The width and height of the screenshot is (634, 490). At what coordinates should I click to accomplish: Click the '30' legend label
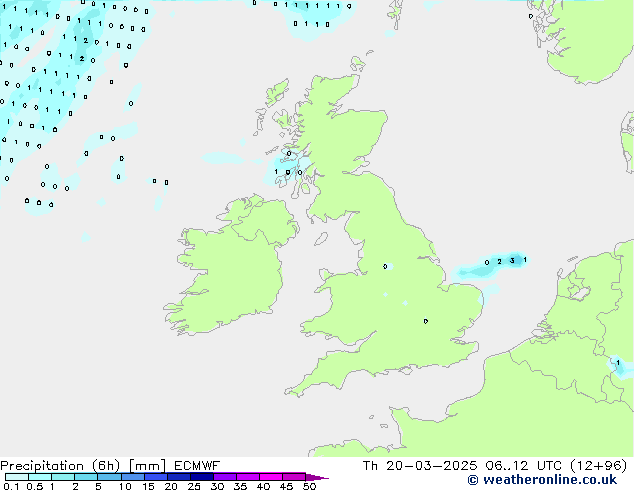pos(217,486)
